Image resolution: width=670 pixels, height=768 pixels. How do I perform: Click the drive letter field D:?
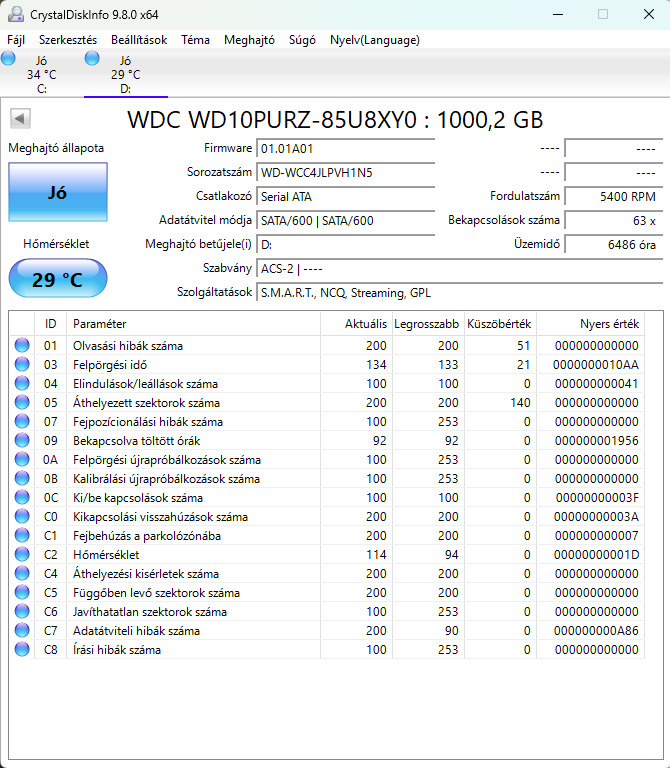346,244
